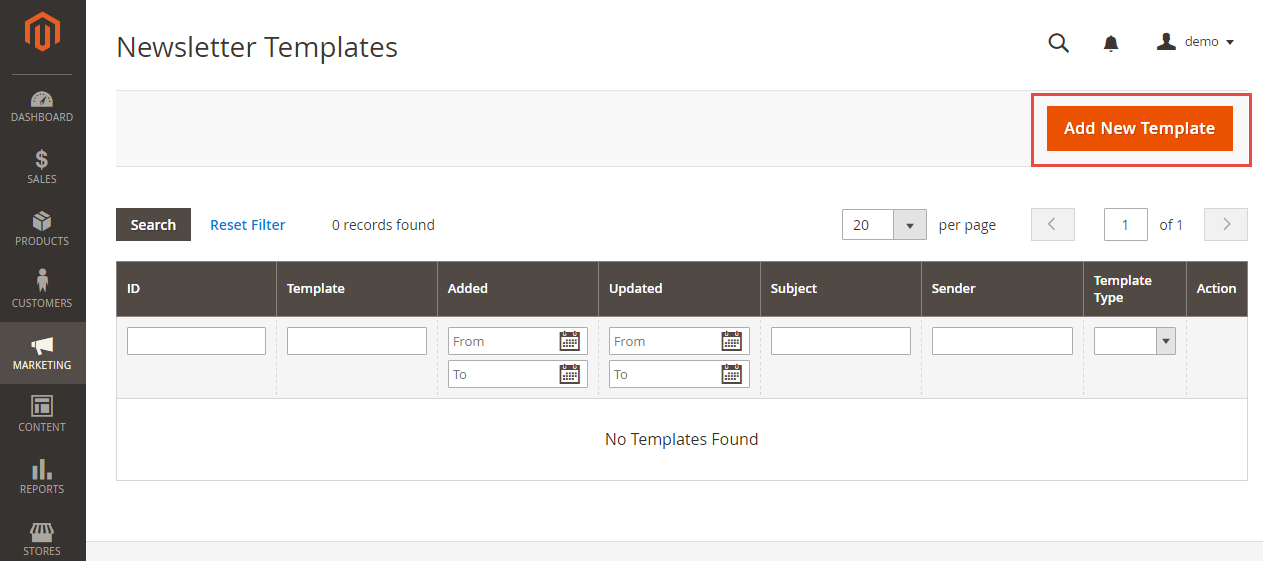
Task: Click the Reset Filter link
Action: [x=247, y=225]
